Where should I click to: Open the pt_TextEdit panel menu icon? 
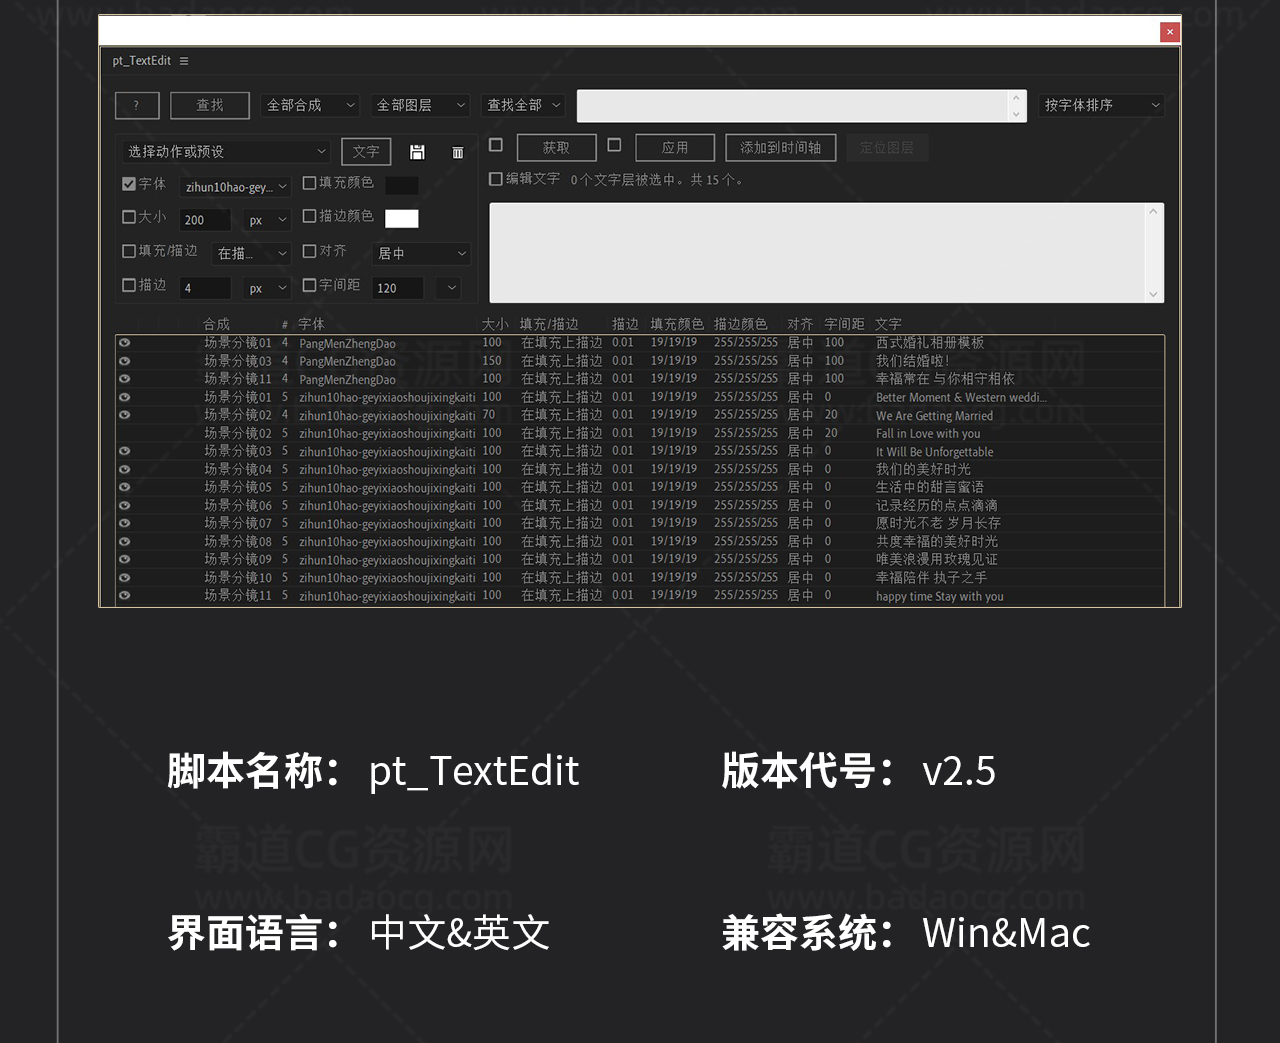pos(184,61)
